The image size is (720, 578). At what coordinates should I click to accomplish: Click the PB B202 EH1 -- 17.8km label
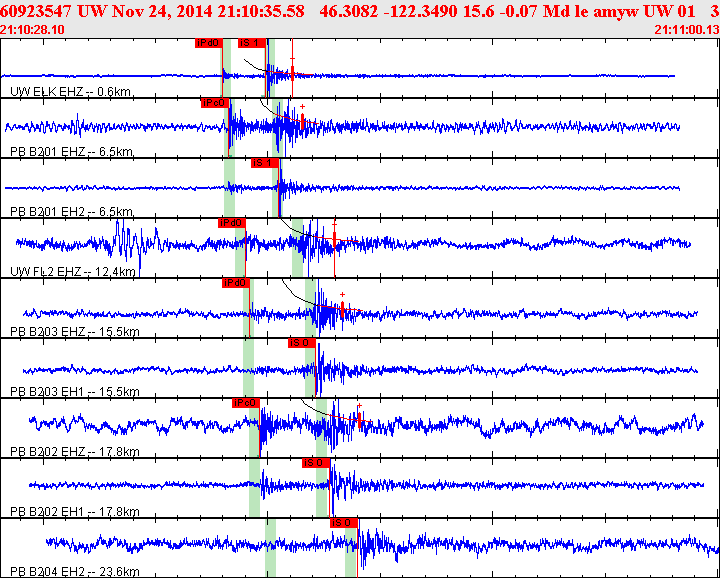(75, 511)
